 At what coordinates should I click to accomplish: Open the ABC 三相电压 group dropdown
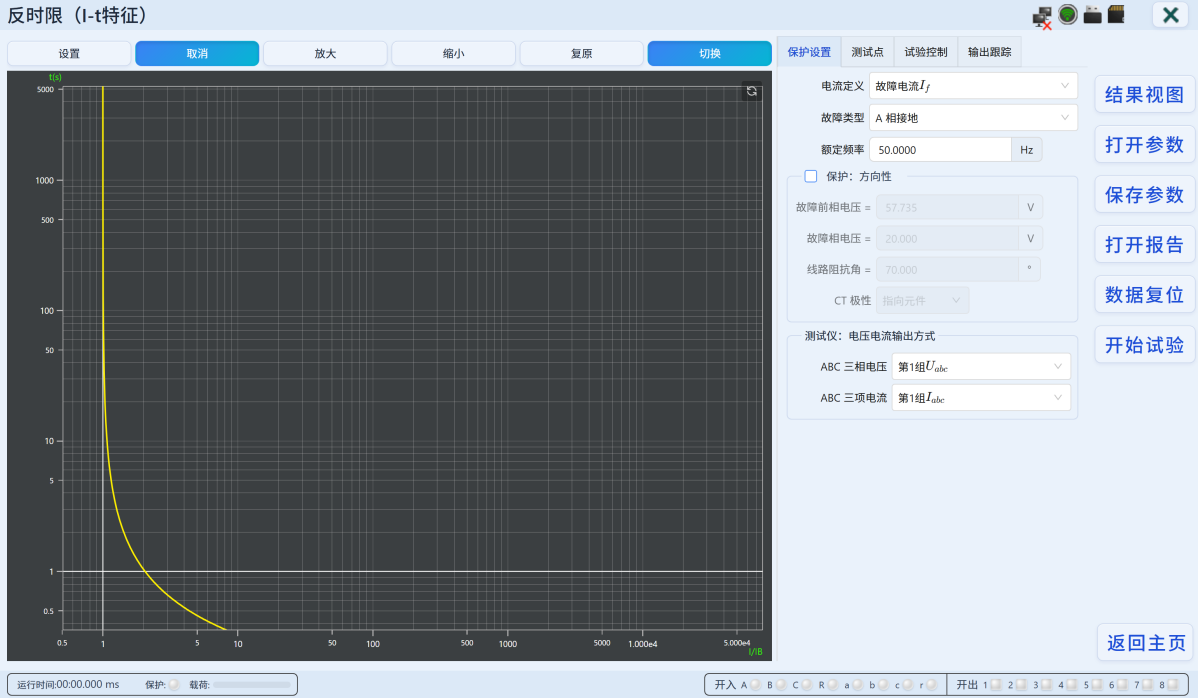(x=981, y=367)
